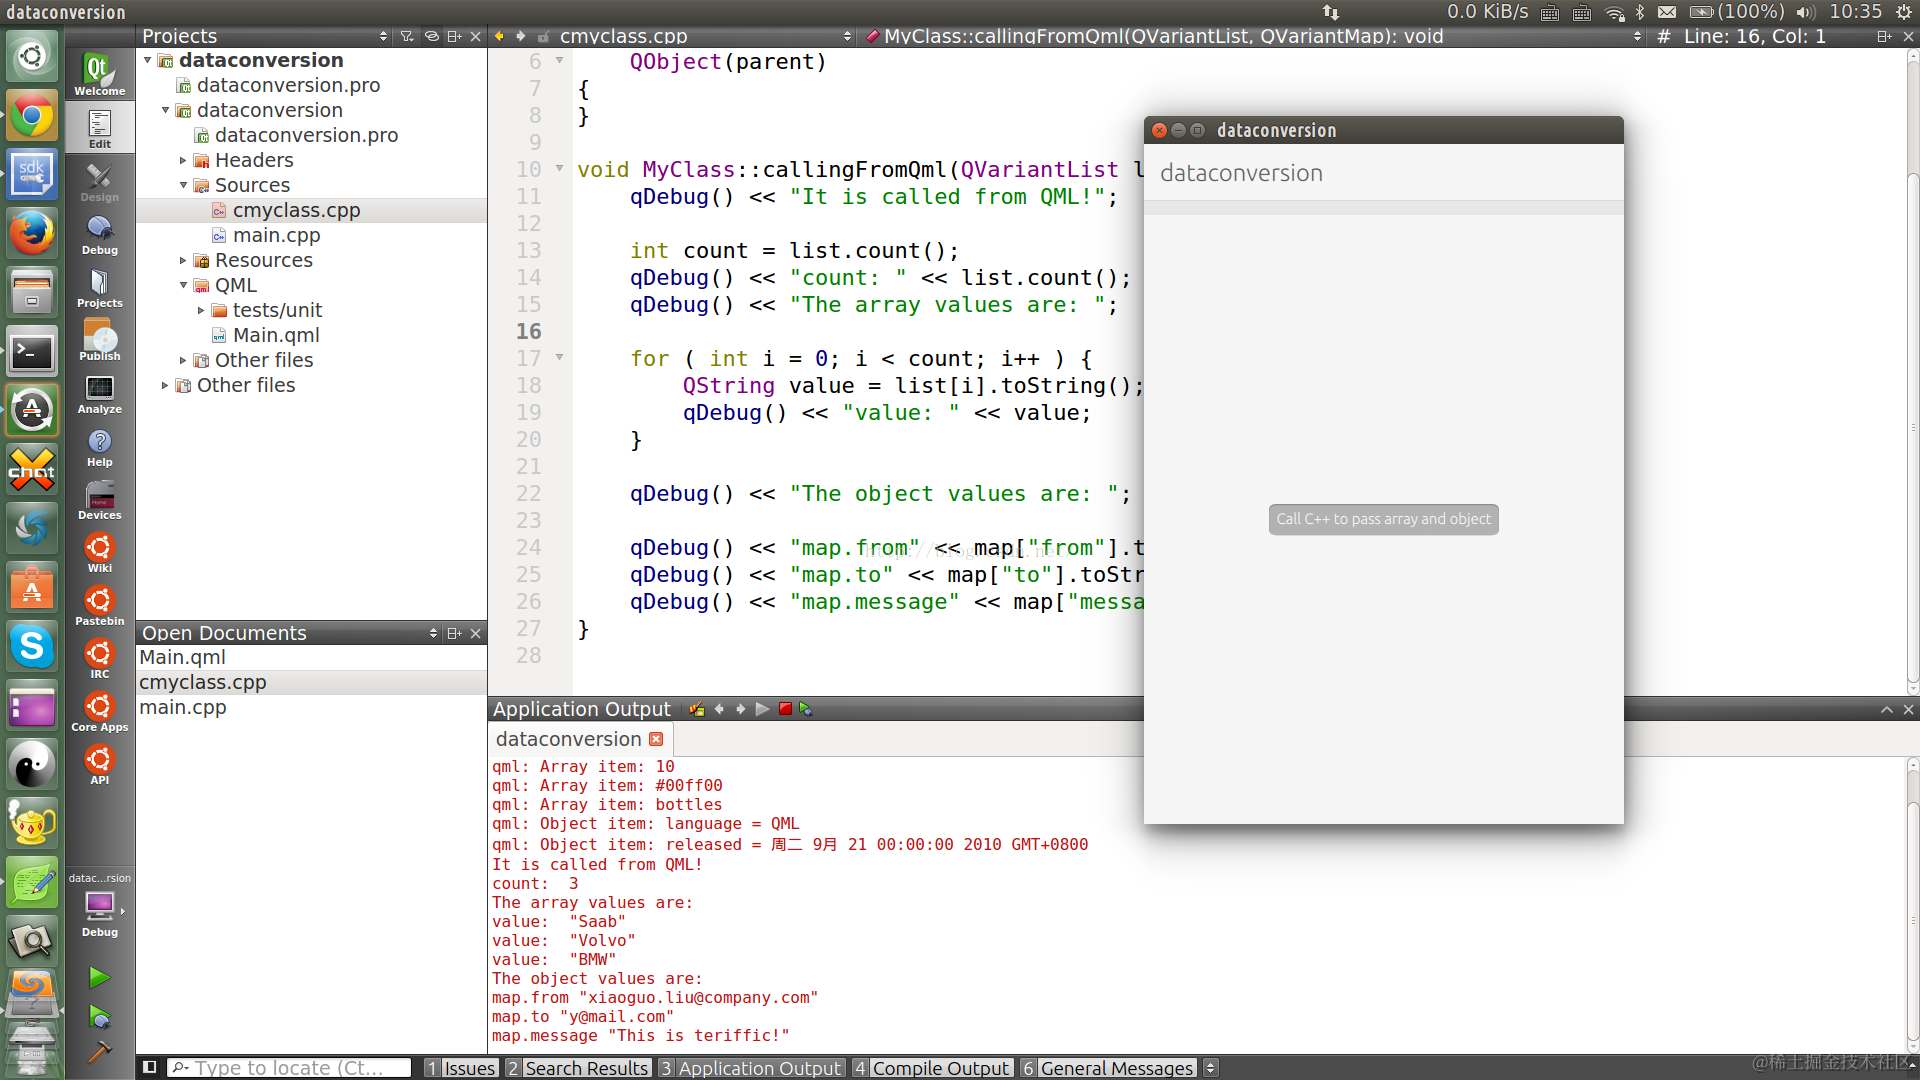The width and height of the screenshot is (1920, 1080).
Task: Open the Analyze mode
Action: click(99, 393)
